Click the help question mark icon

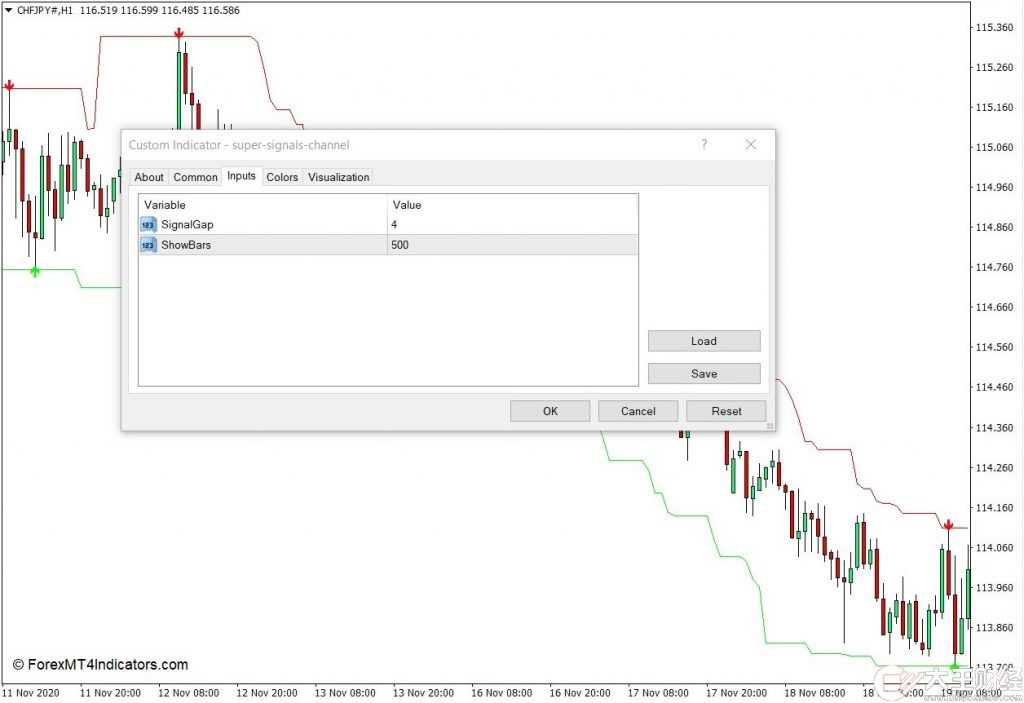coord(704,144)
